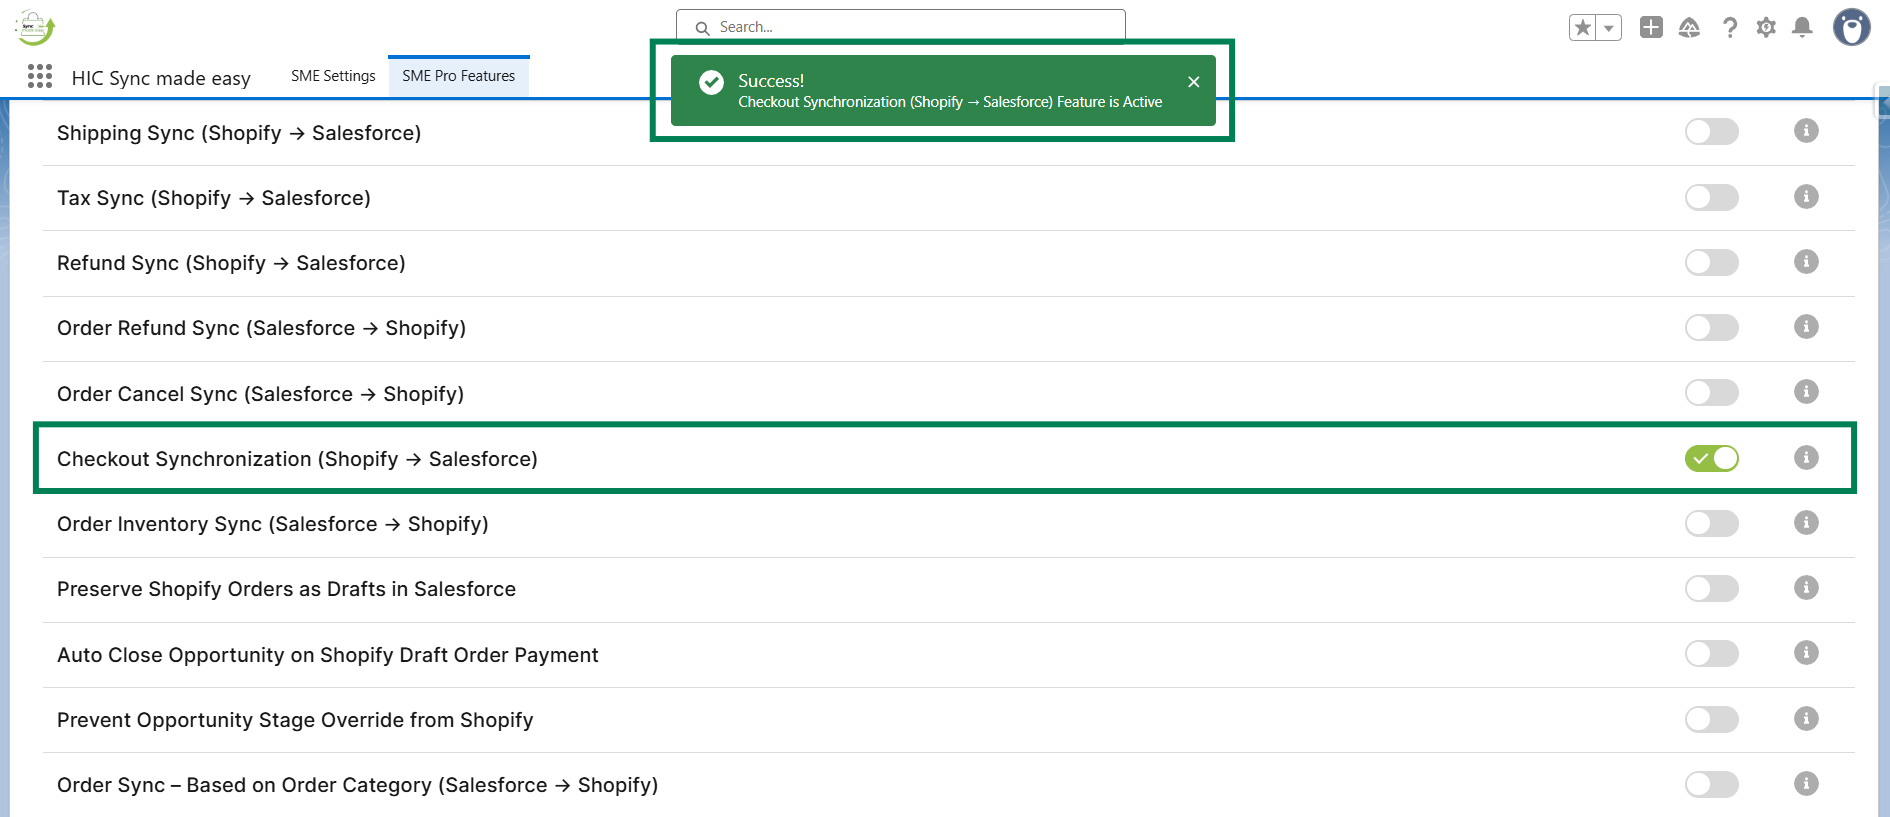Click in the global Search field
The height and width of the screenshot is (817, 1890).
click(x=900, y=27)
